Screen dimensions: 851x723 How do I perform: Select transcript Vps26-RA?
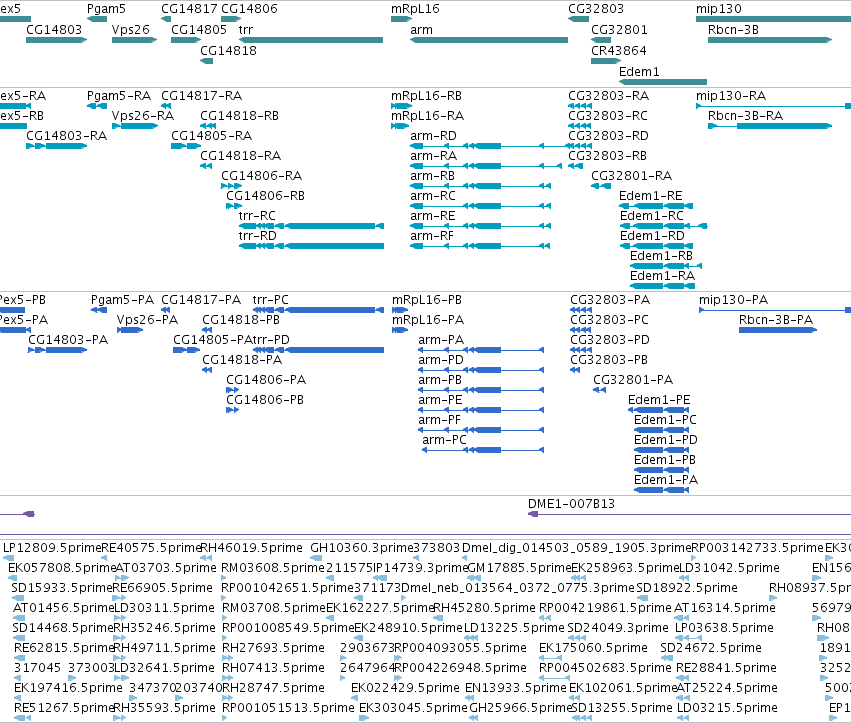pyautogui.click(x=135, y=126)
